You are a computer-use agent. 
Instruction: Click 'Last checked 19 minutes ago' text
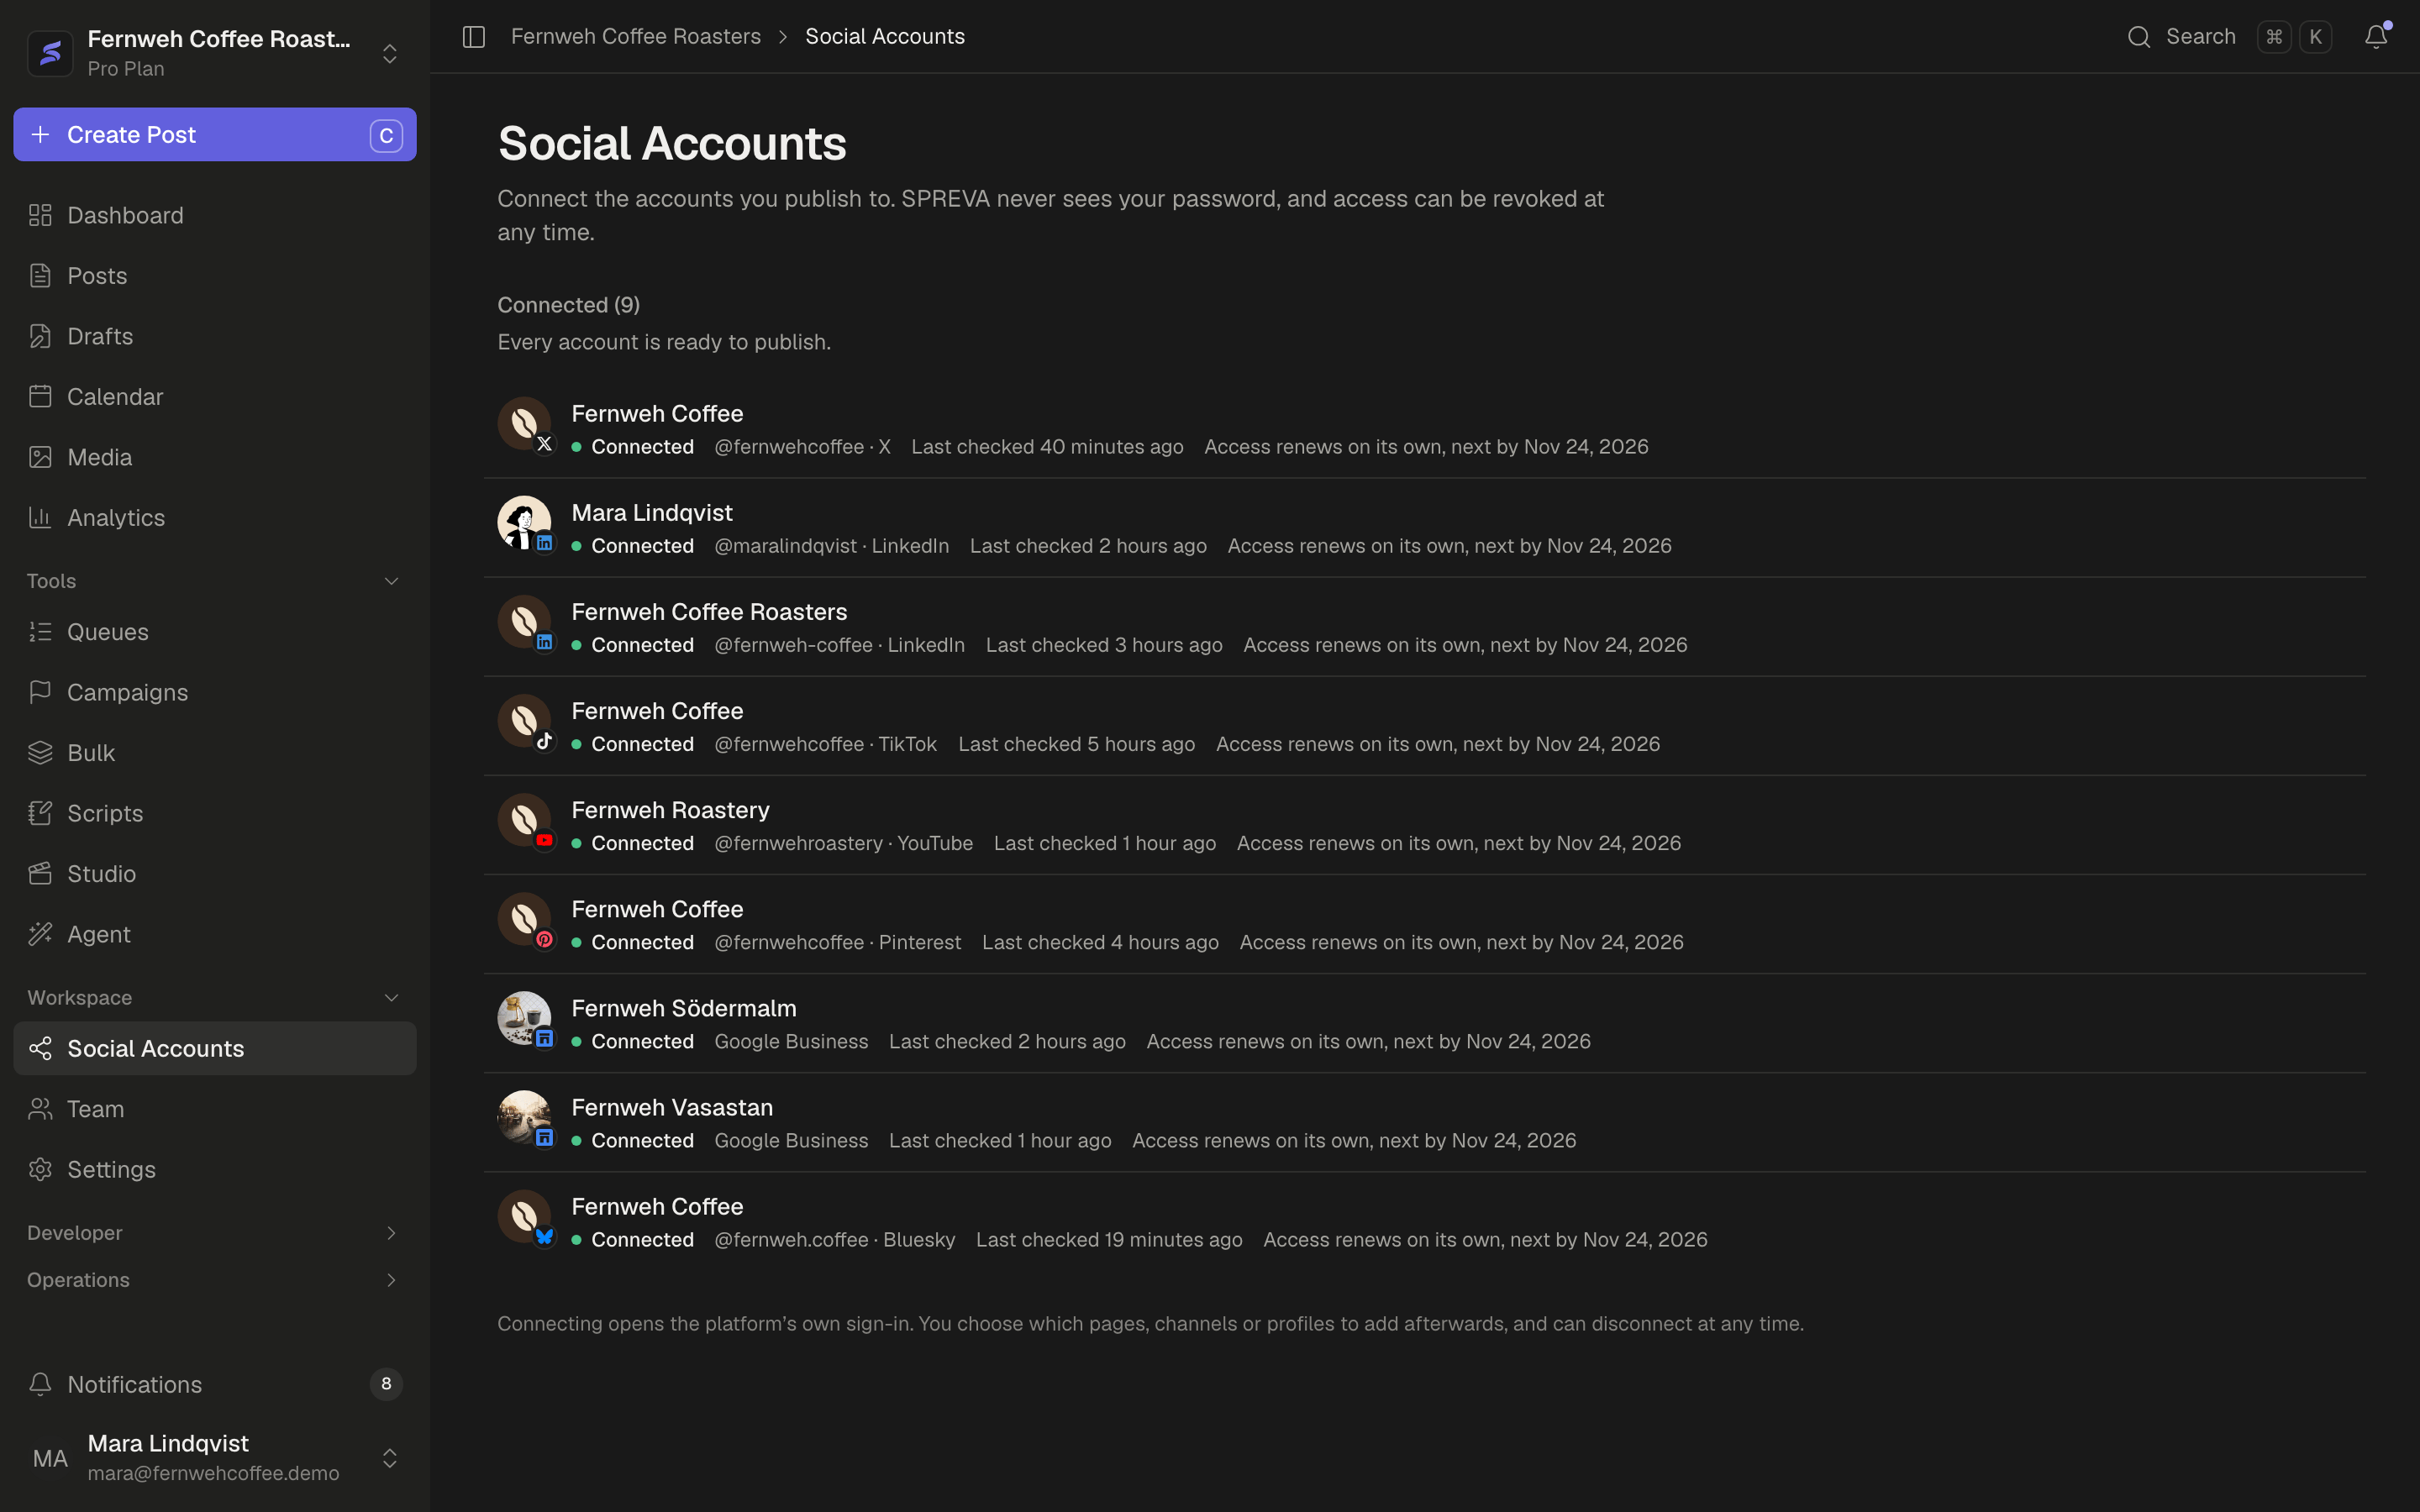pyautogui.click(x=1109, y=1240)
